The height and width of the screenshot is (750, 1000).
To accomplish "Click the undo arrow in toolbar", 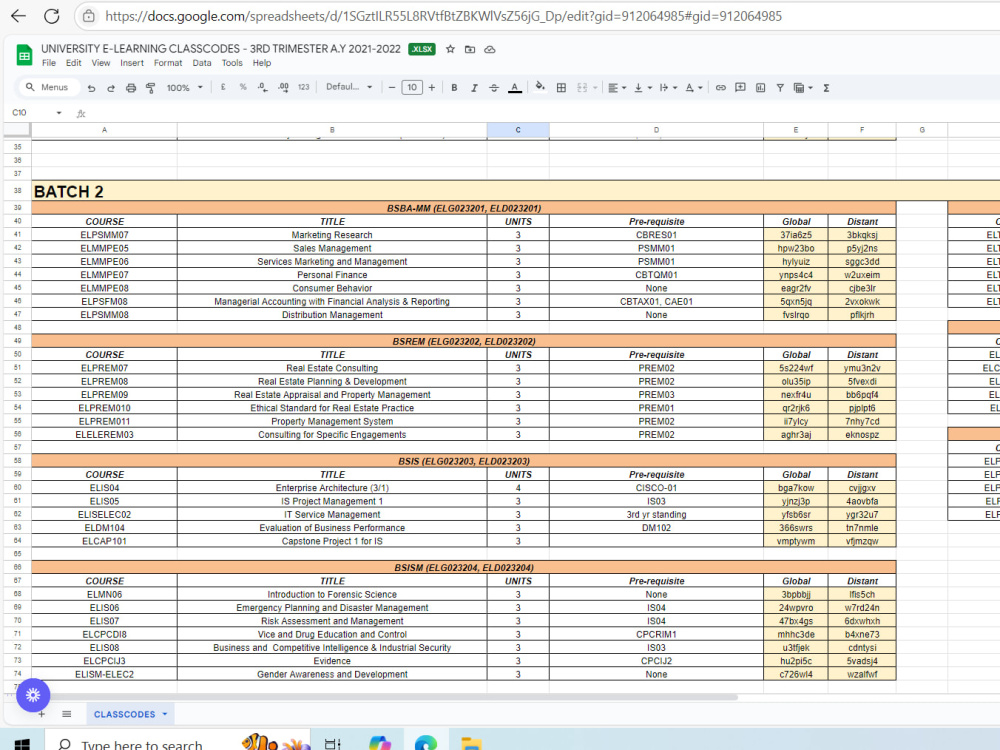I will point(91,88).
